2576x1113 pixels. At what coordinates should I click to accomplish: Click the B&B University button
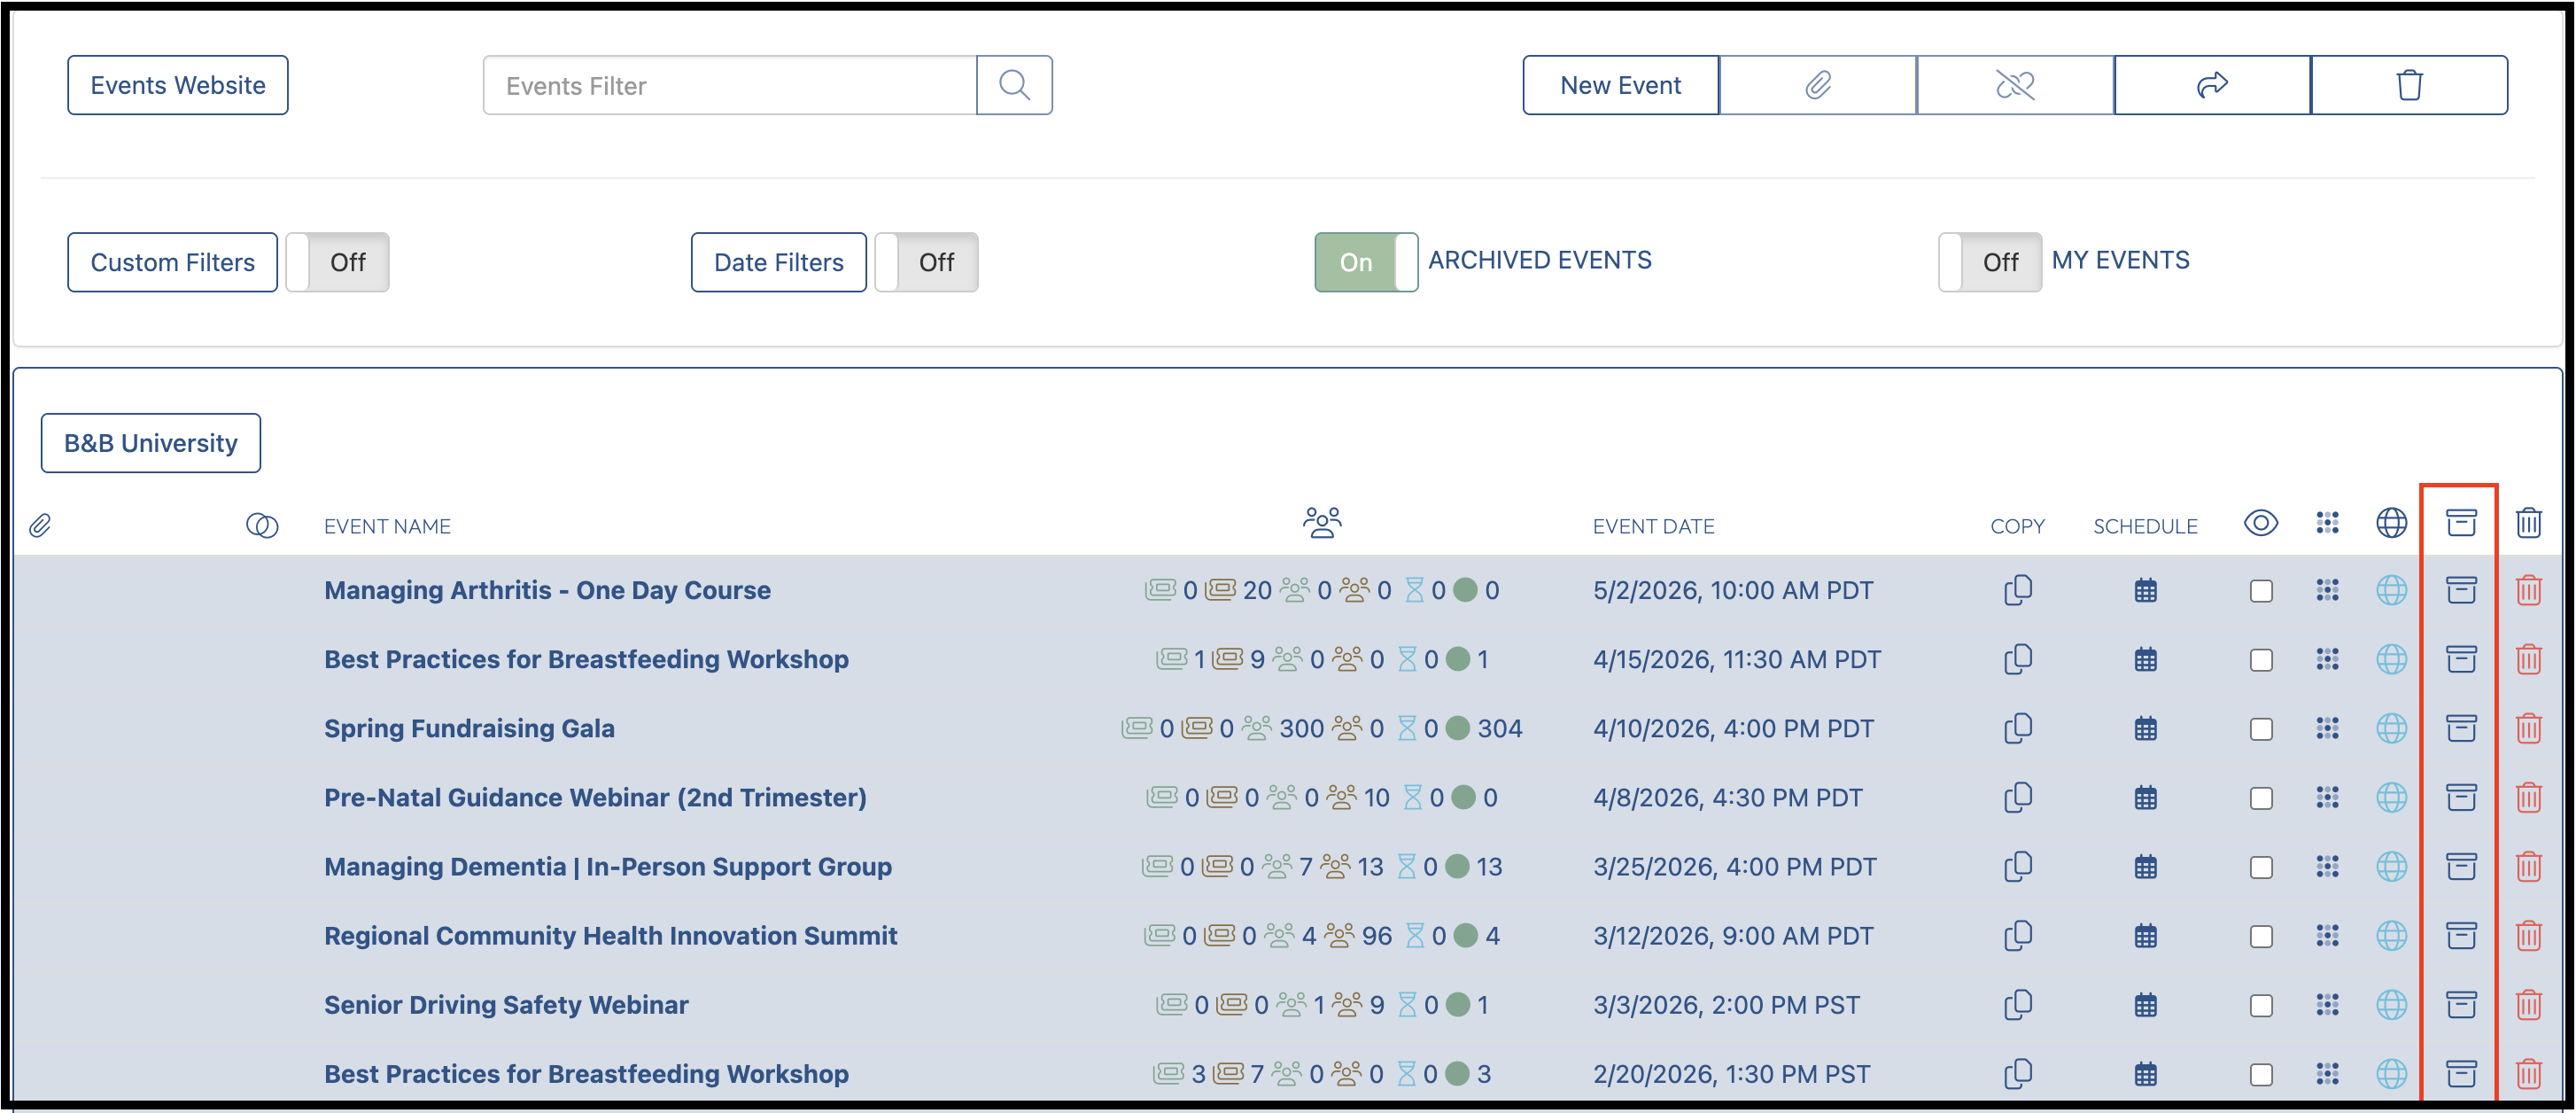pyautogui.click(x=151, y=443)
